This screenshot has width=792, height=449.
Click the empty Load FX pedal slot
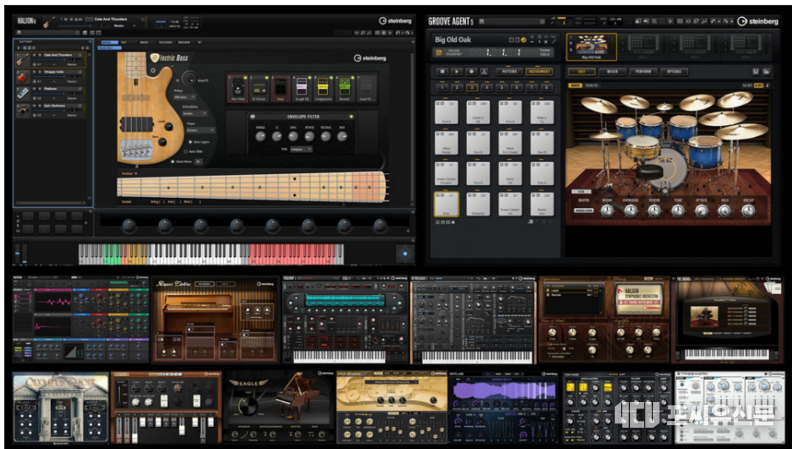tap(366, 89)
